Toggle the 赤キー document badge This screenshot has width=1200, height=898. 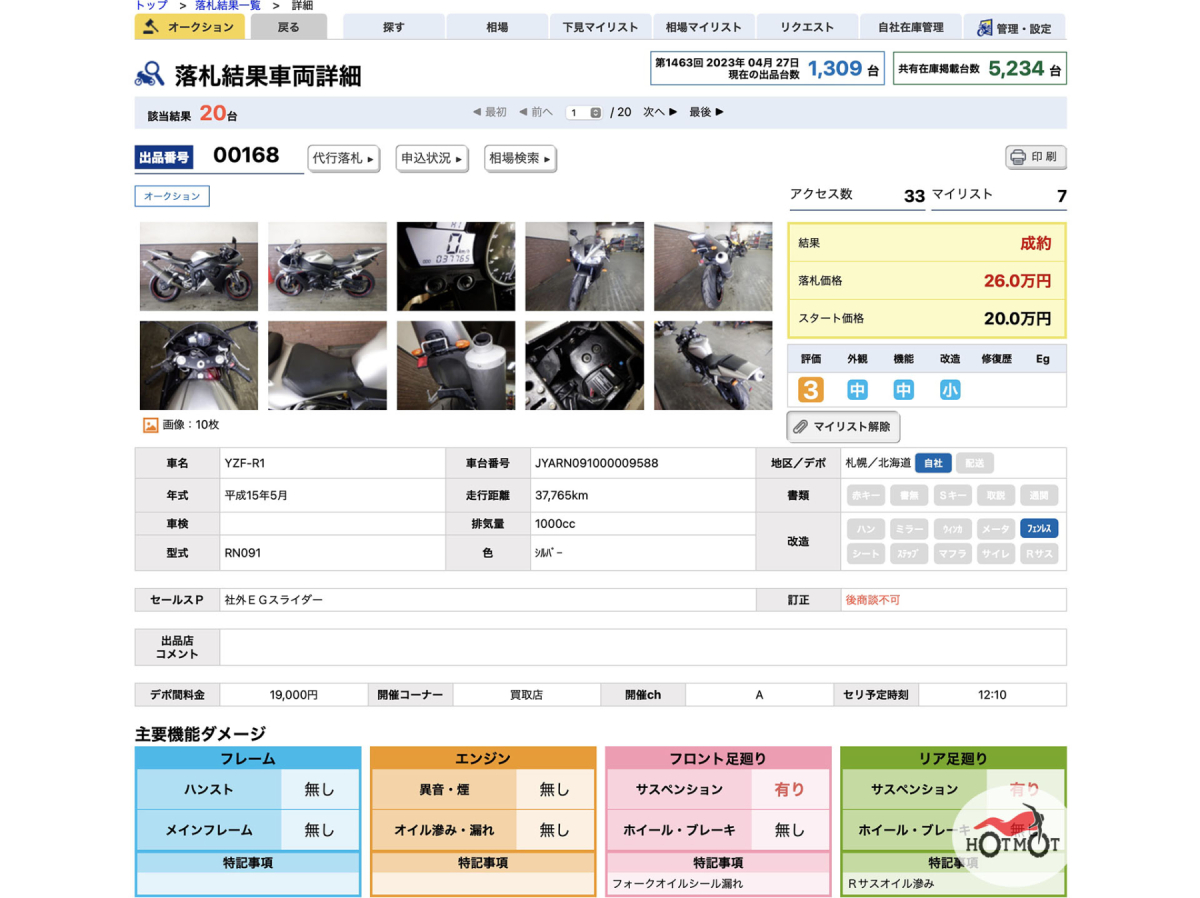click(866, 495)
